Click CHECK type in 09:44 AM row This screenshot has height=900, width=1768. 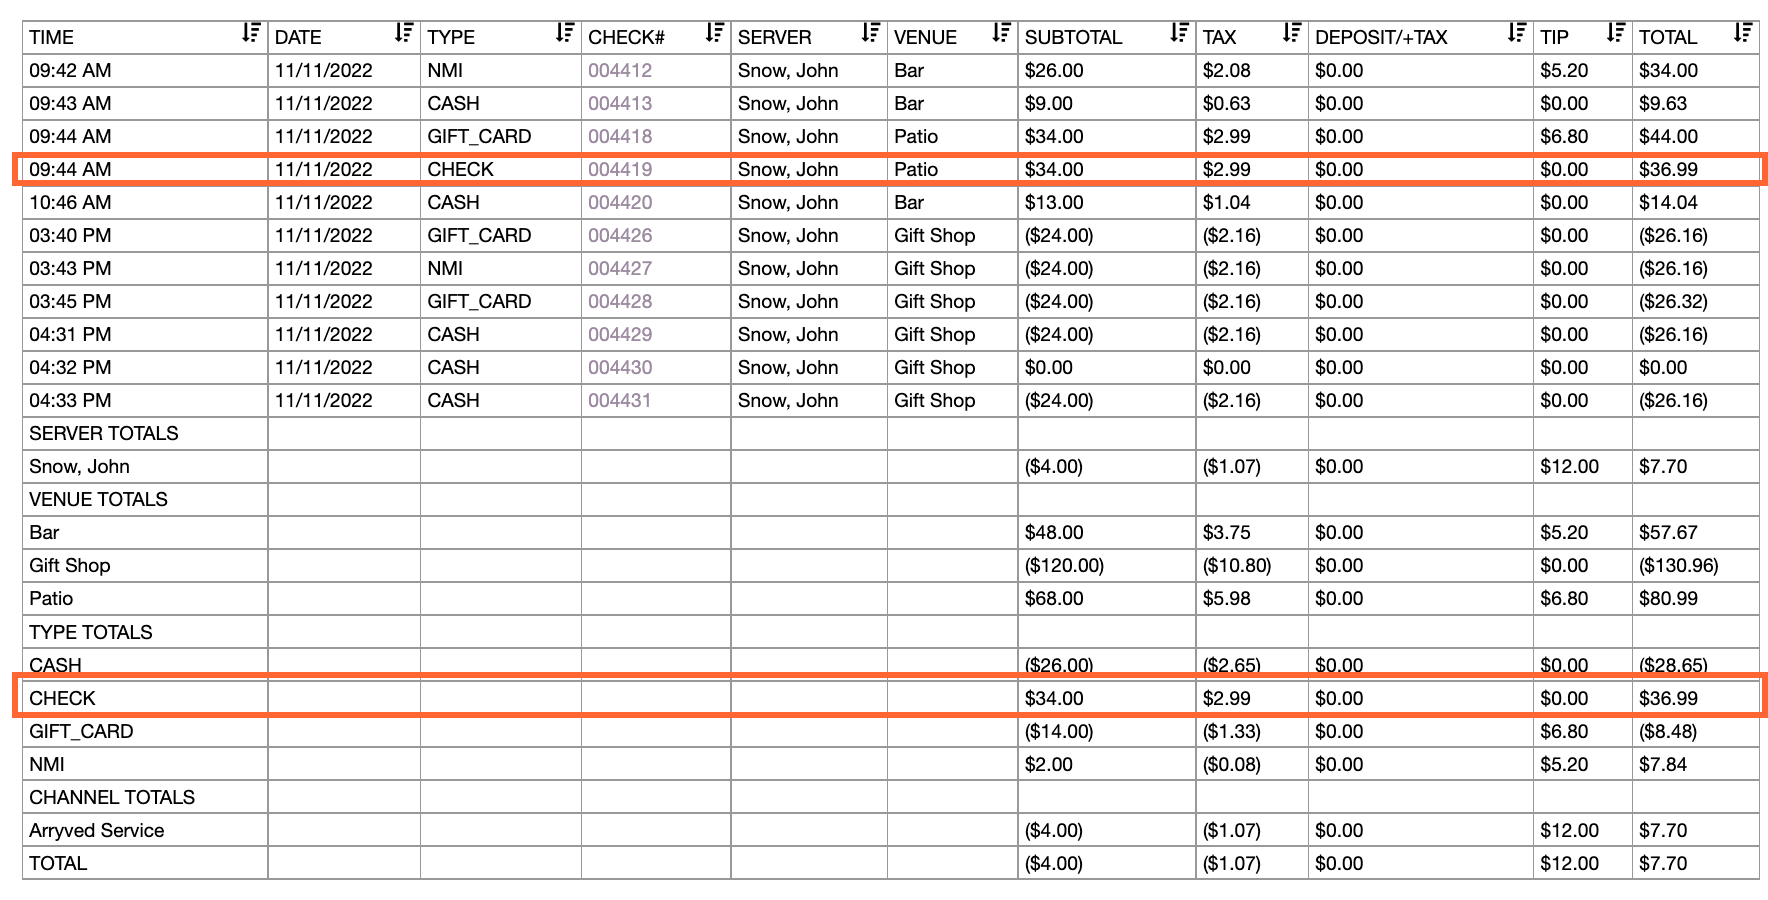[460, 169]
